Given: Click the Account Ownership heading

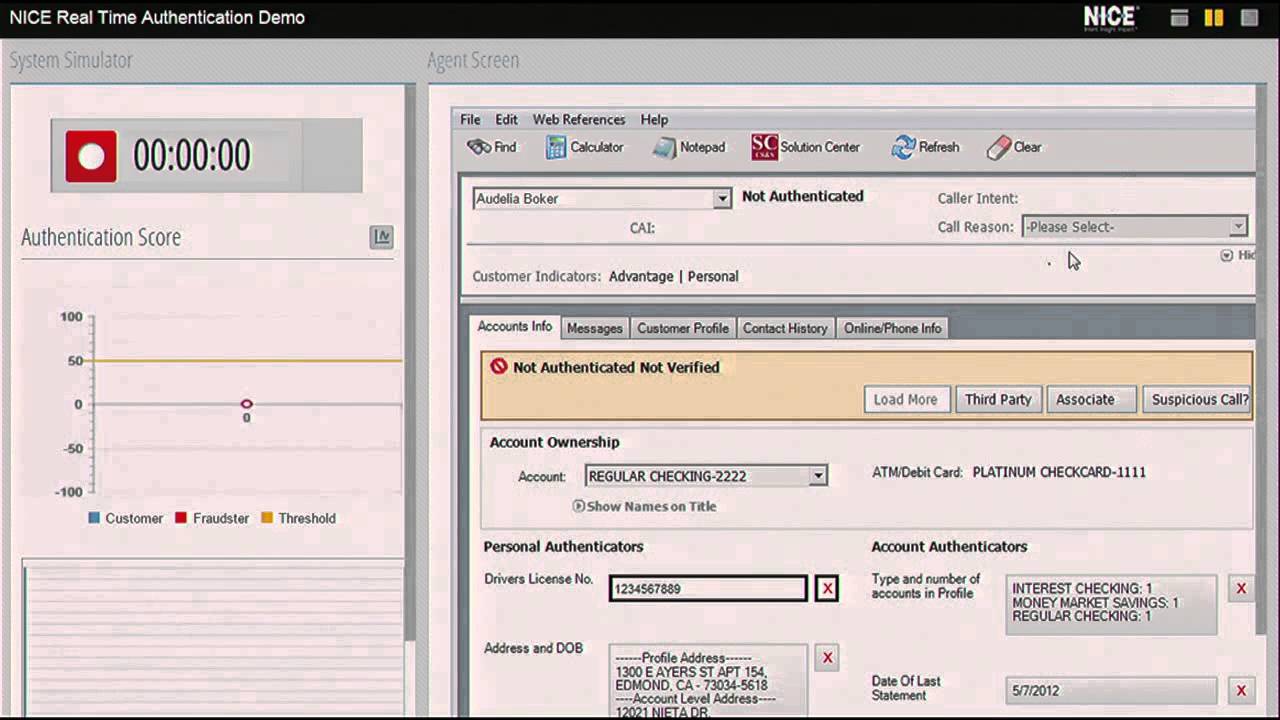Looking at the screenshot, I should tap(555, 442).
